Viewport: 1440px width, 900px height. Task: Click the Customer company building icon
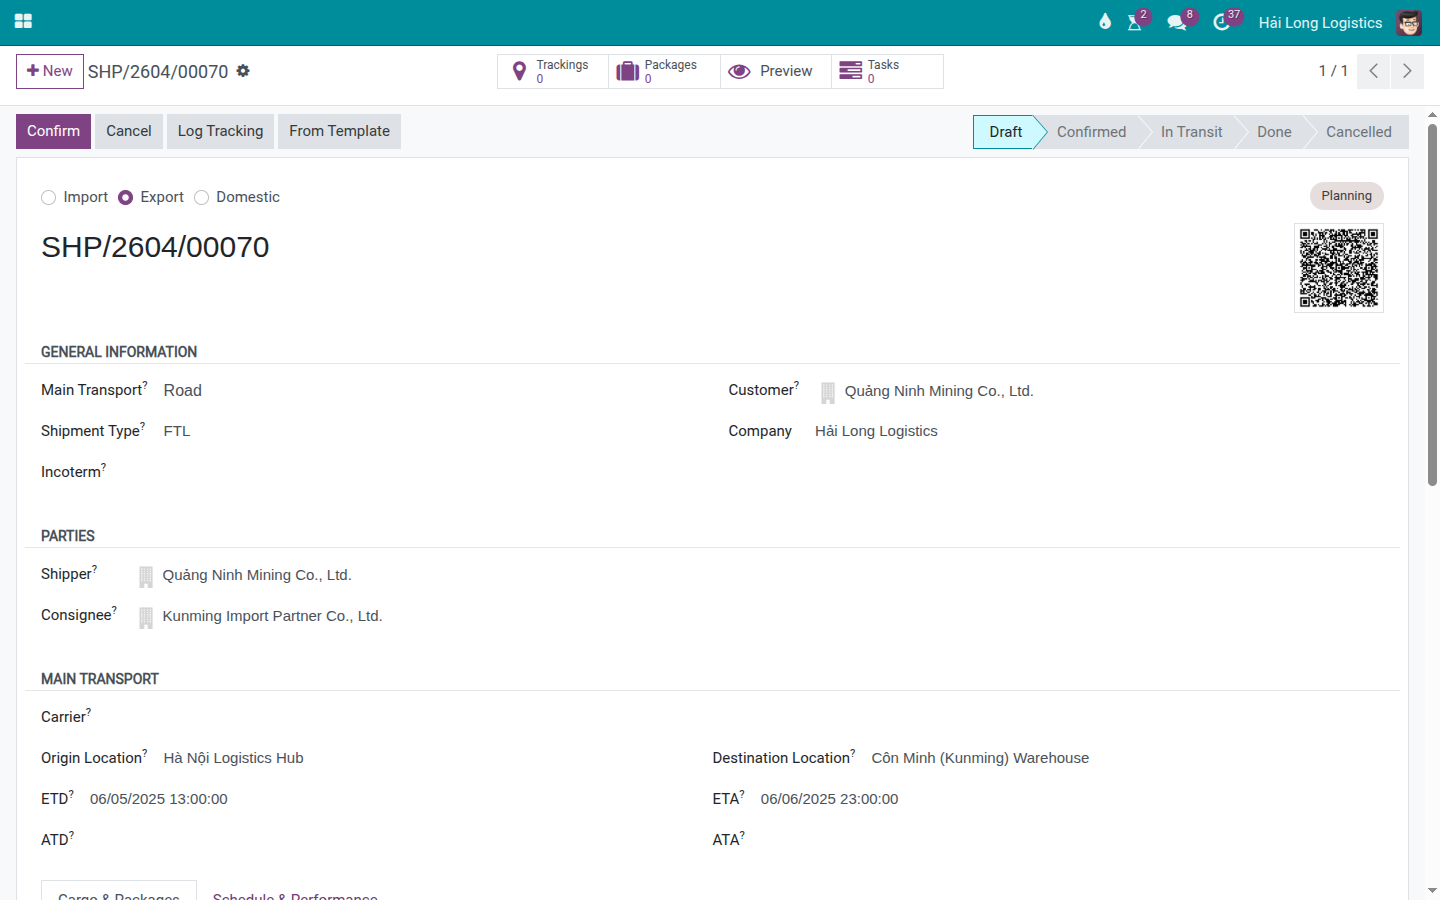828,392
